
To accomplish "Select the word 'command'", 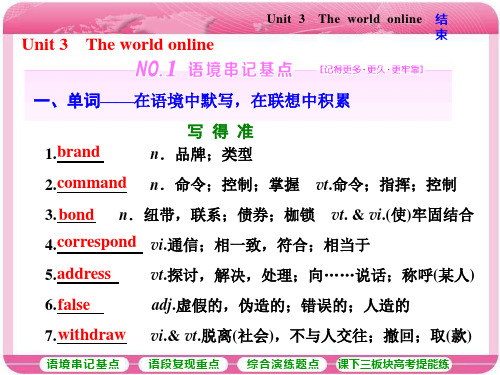I will [92, 183].
